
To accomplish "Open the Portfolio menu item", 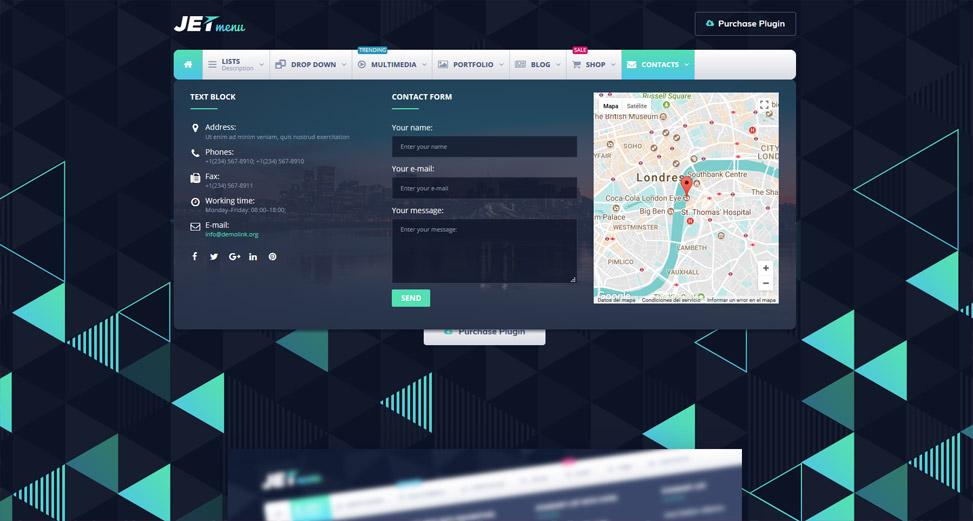I will [x=471, y=65].
